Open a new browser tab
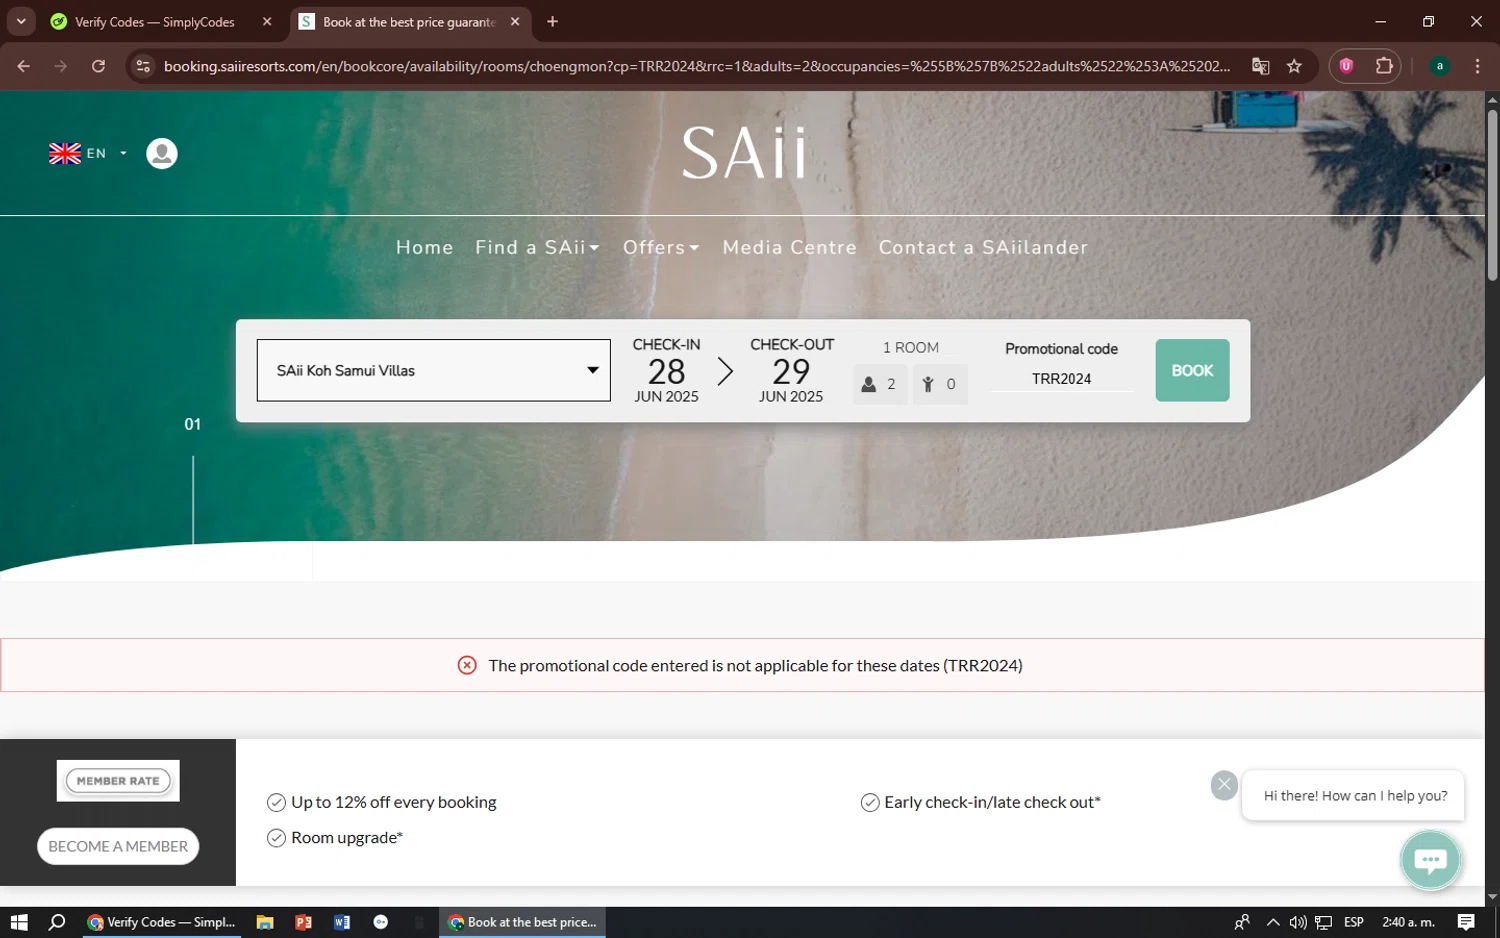 click(552, 22)
